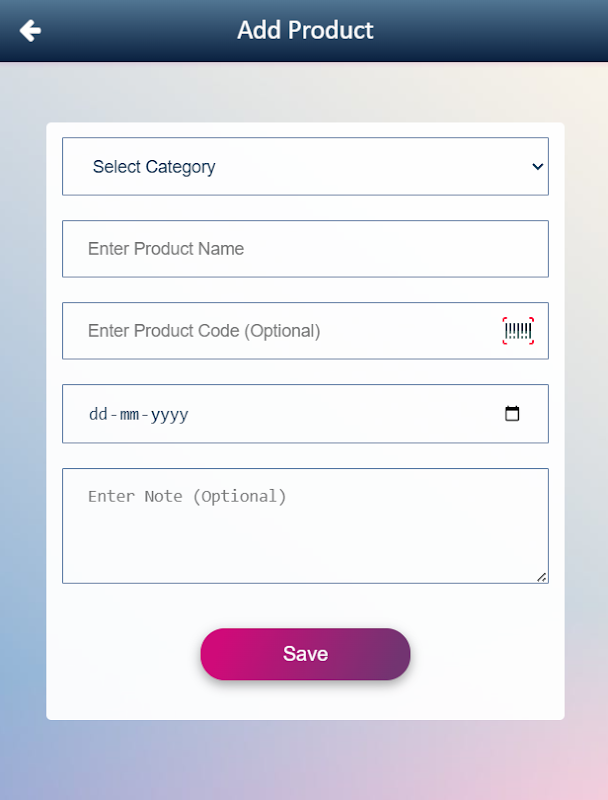Click blank card area below Save button
608x800 pixels.
coord(305,702)
